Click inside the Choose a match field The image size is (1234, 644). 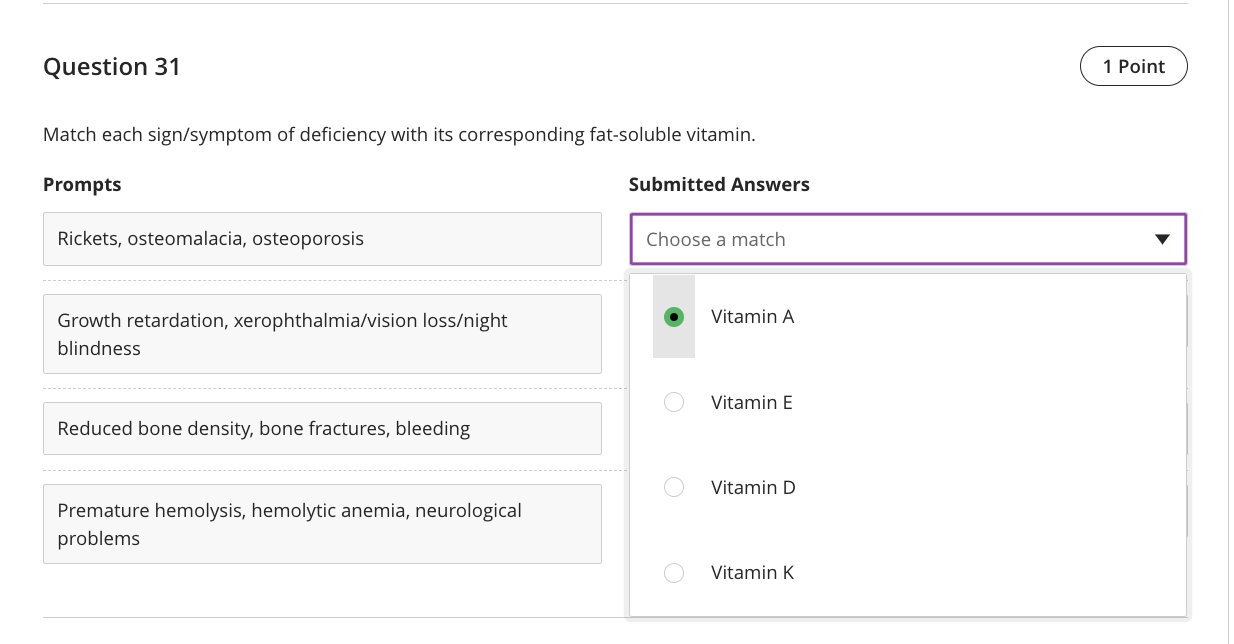(x=850, y=239)
